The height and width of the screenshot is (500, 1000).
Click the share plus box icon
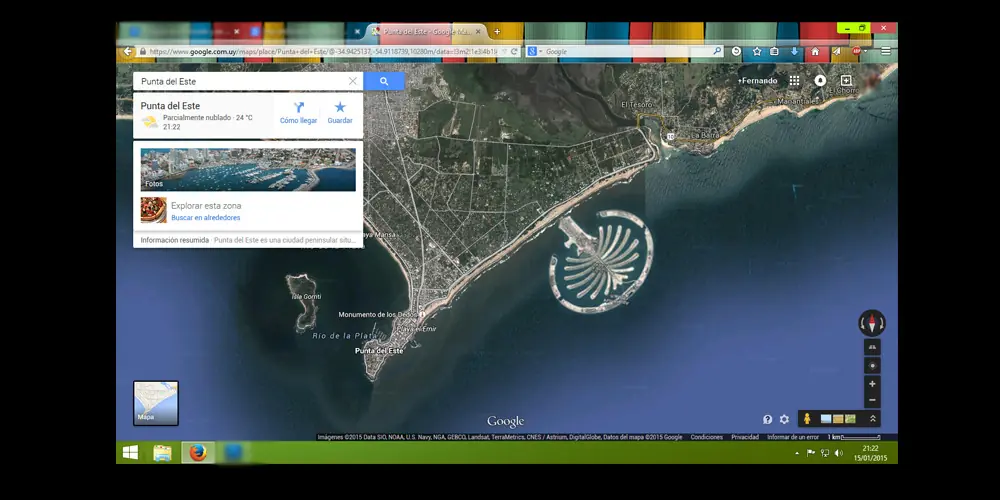[x=846, y=80]
